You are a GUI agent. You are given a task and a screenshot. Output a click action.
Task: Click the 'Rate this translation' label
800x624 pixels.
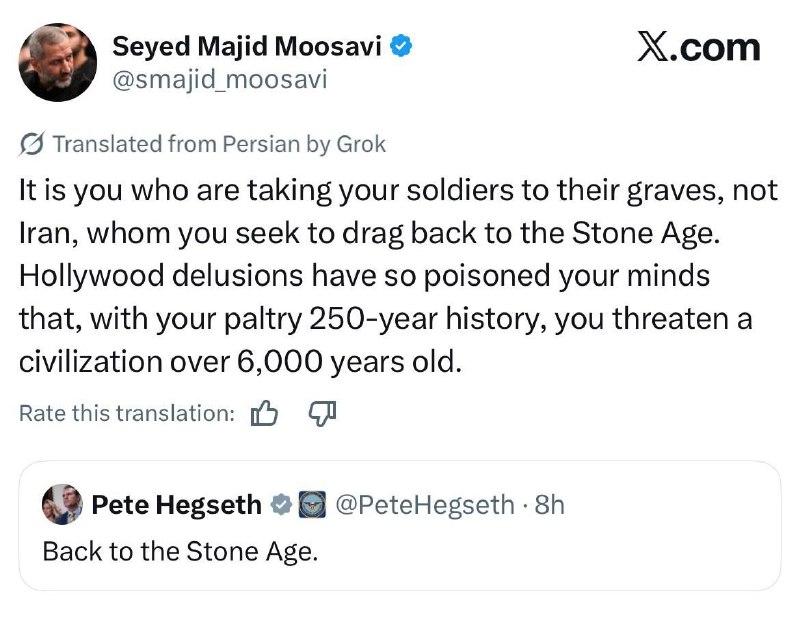(x=126, y=413)
